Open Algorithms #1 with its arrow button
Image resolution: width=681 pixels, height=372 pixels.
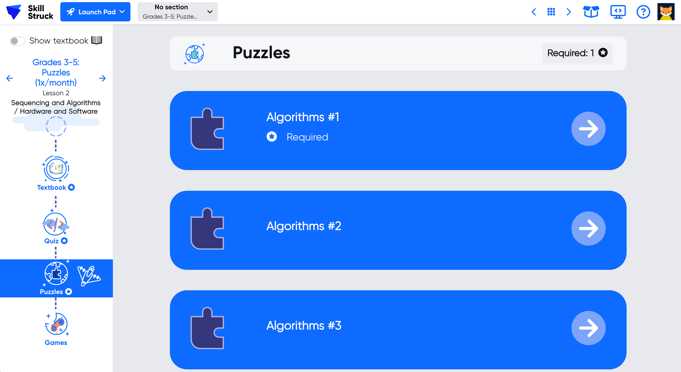coord(588,129)
